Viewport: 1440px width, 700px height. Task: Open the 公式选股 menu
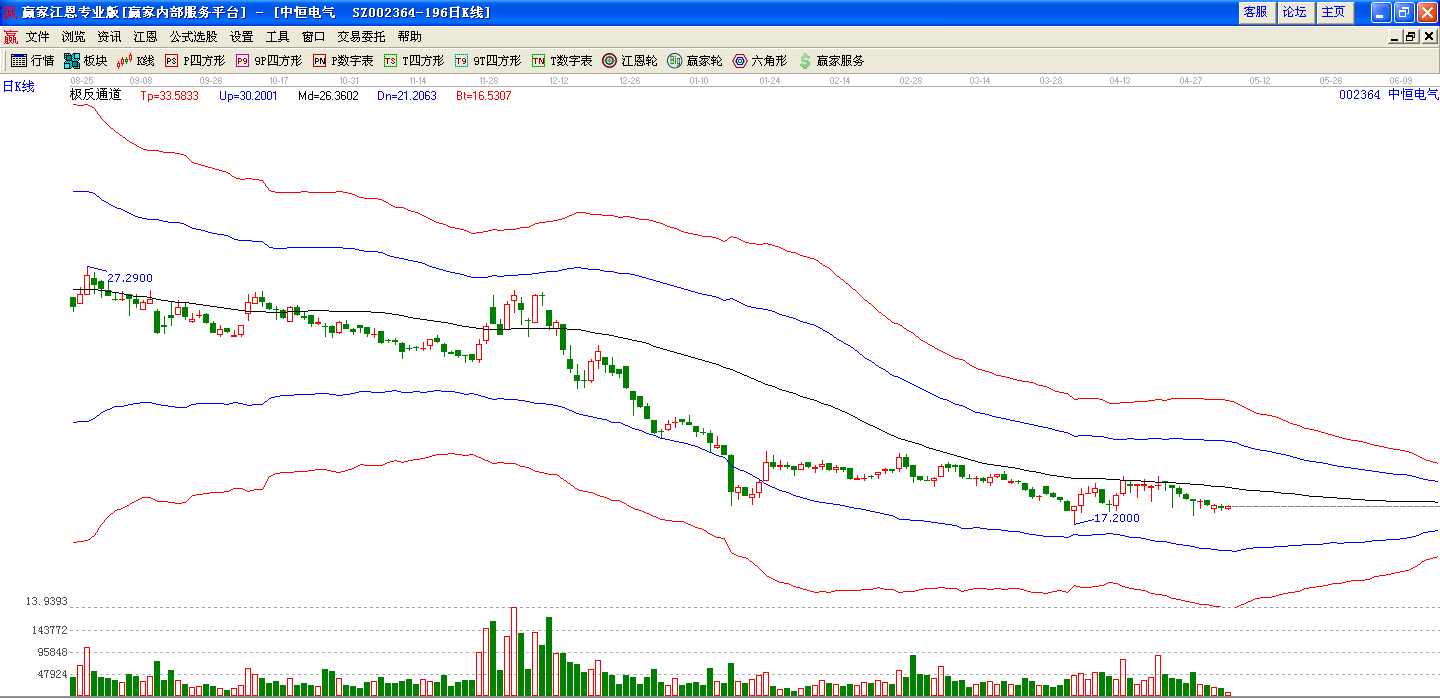(x=193, y=37)
